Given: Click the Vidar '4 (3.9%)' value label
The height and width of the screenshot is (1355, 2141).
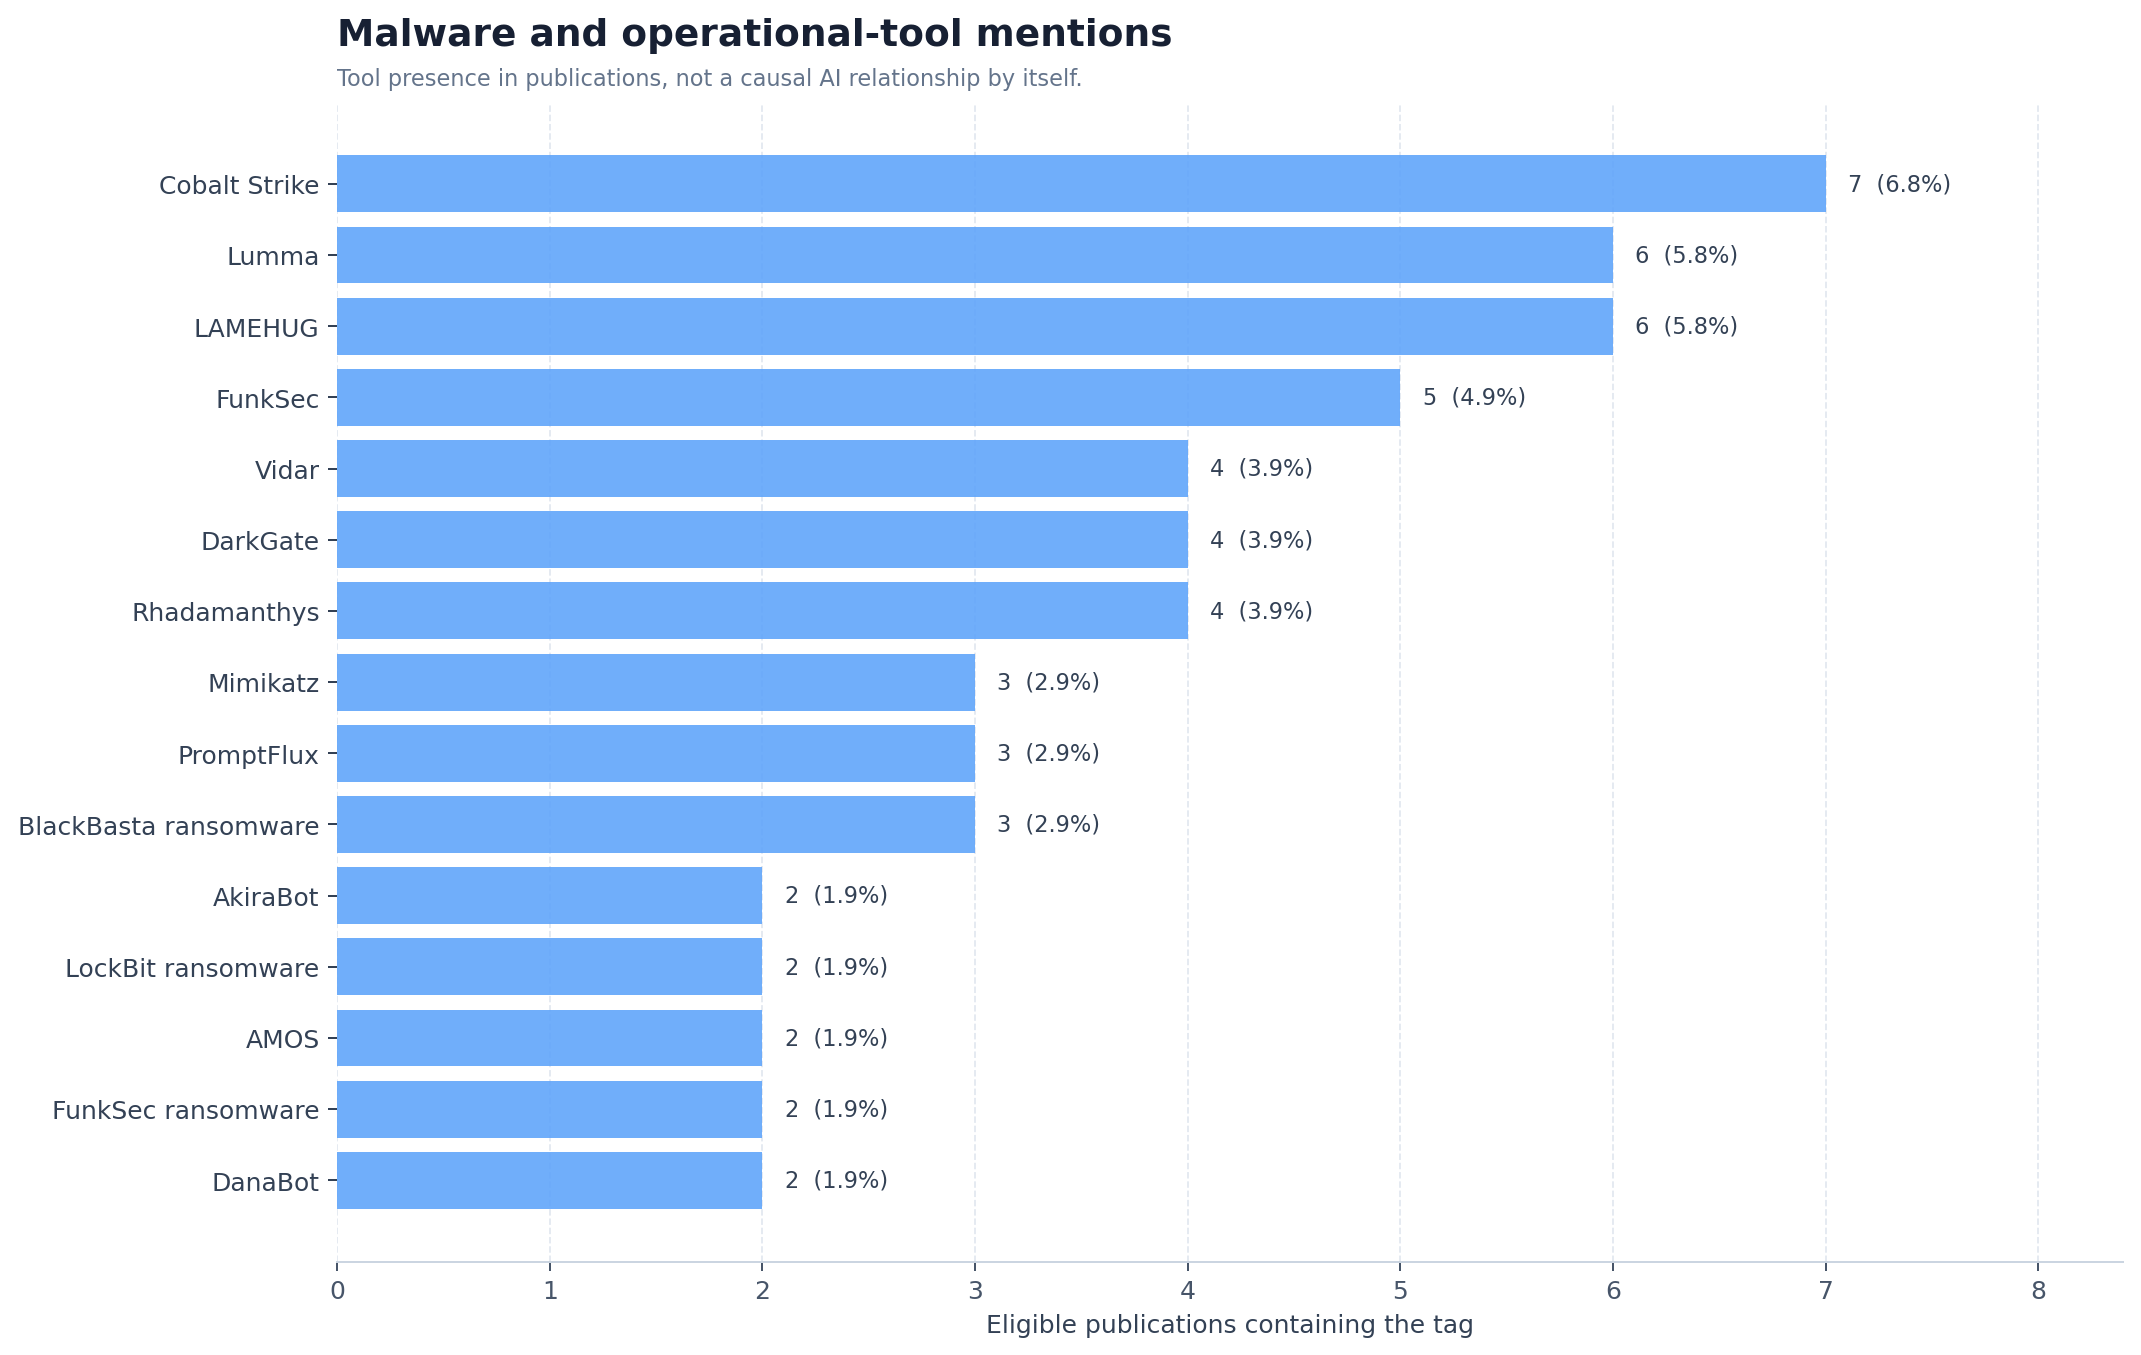Looking at the screenshot, I should coord(1261,468).
